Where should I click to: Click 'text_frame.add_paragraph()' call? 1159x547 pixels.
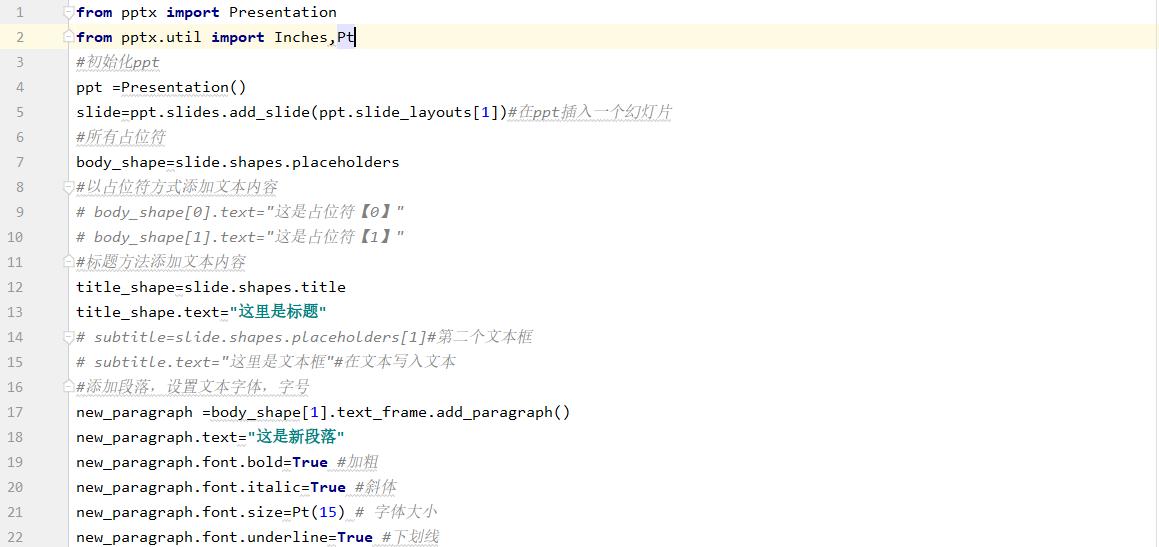(x=454, y=412)
